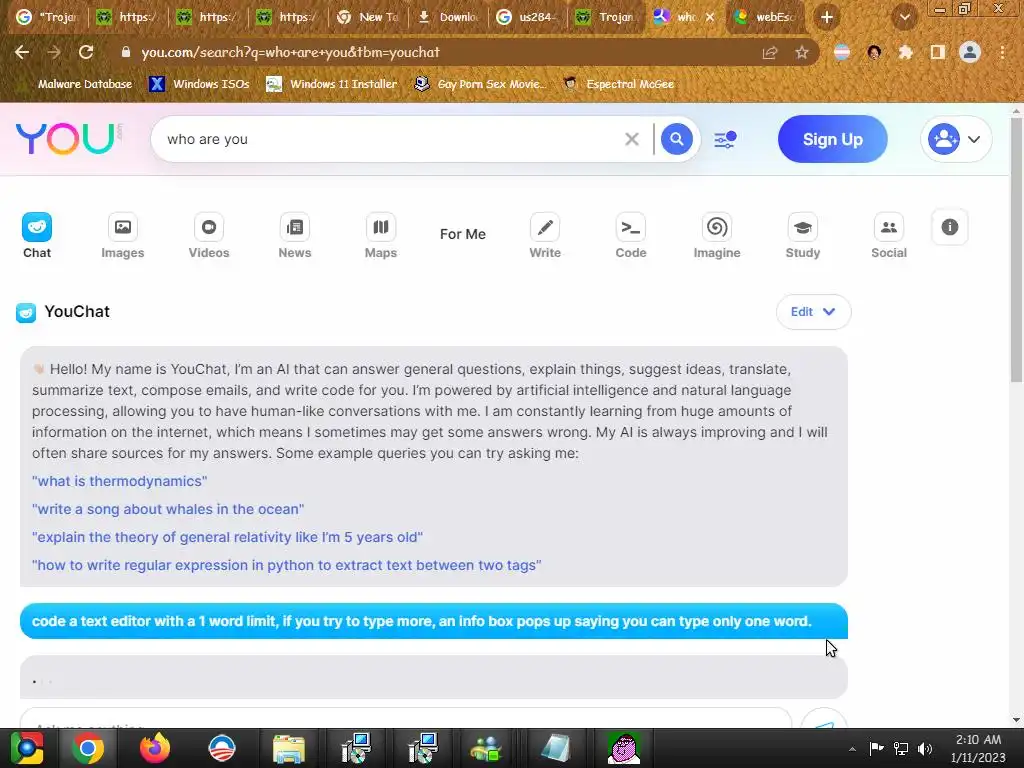Select the For Me tab

coord(462,234)
